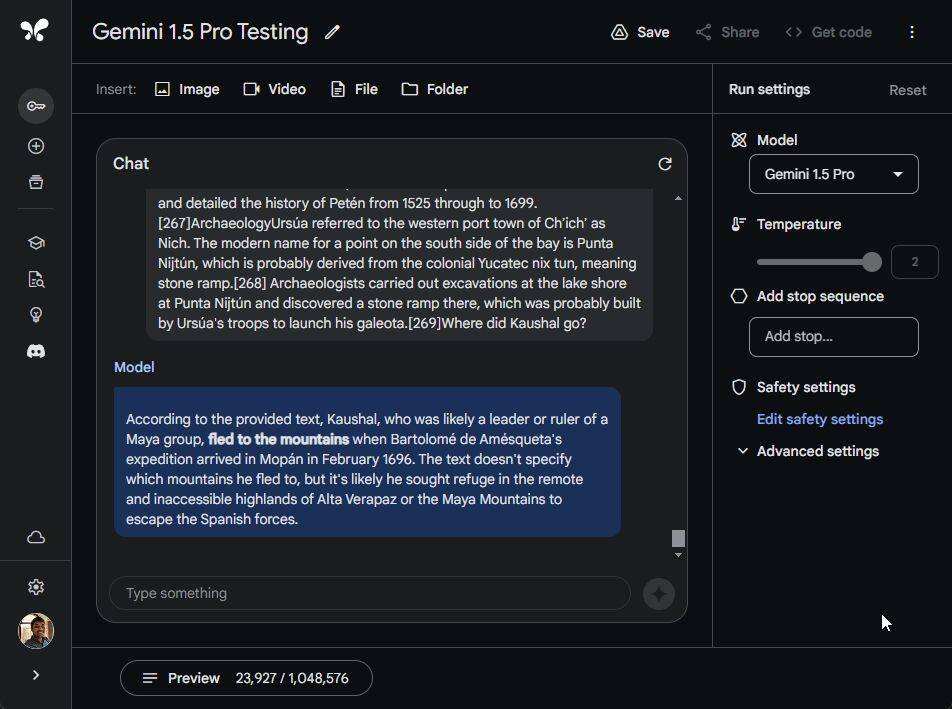
Task: Insert an Image into the prompt
Action: pyautogui.click(x=187, y=89)
